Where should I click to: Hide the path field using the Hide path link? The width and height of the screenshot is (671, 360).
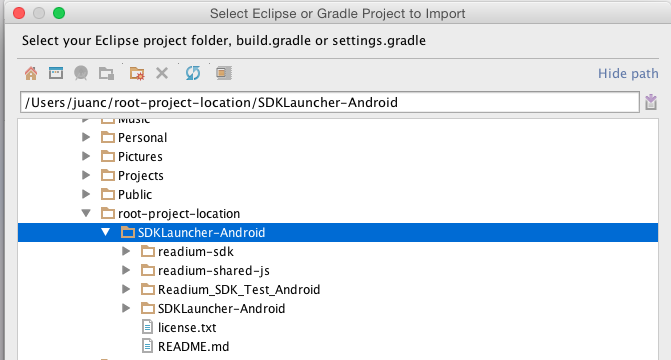pos(628,74)
